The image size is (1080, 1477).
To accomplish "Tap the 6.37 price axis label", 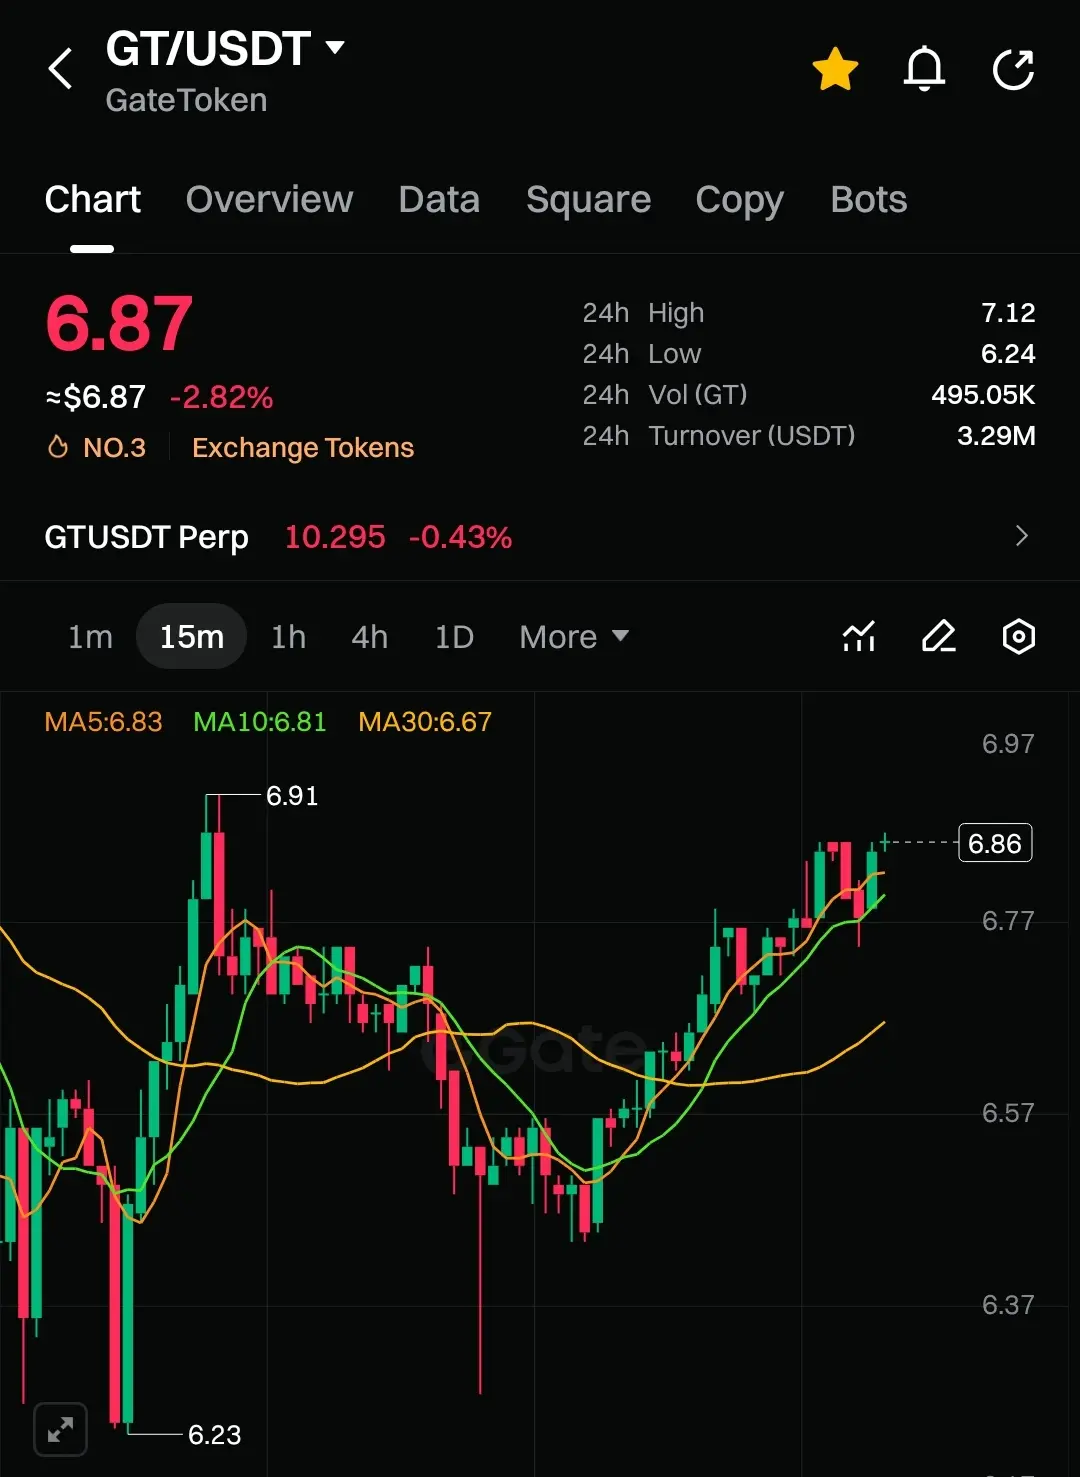I will 1008,1305.
